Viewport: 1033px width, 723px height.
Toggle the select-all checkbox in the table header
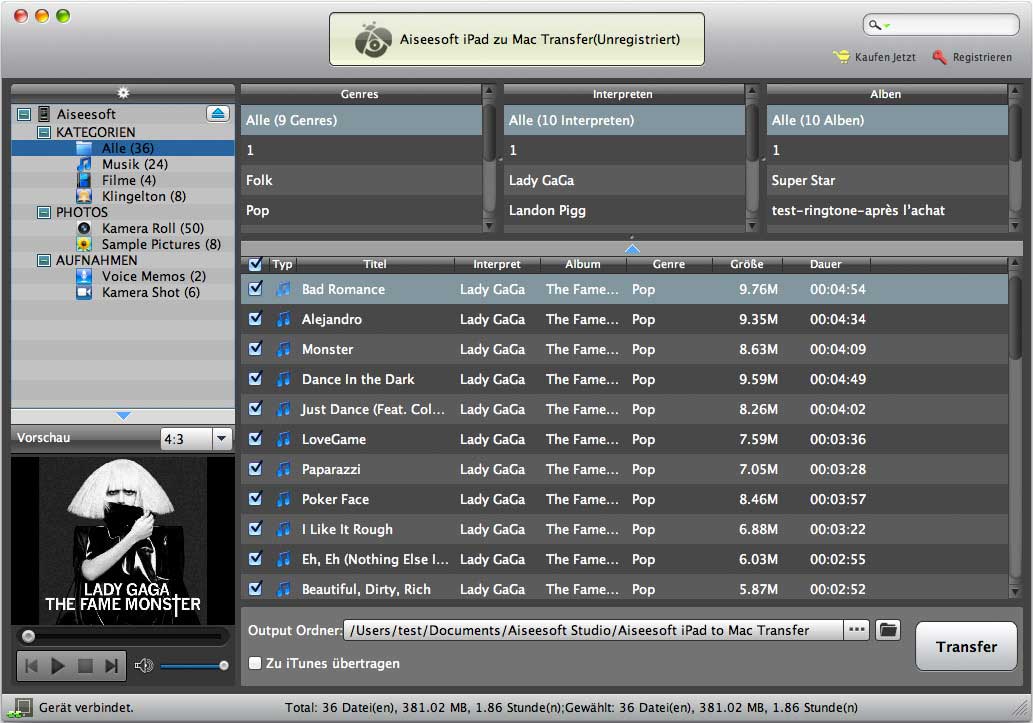(256, 264)
